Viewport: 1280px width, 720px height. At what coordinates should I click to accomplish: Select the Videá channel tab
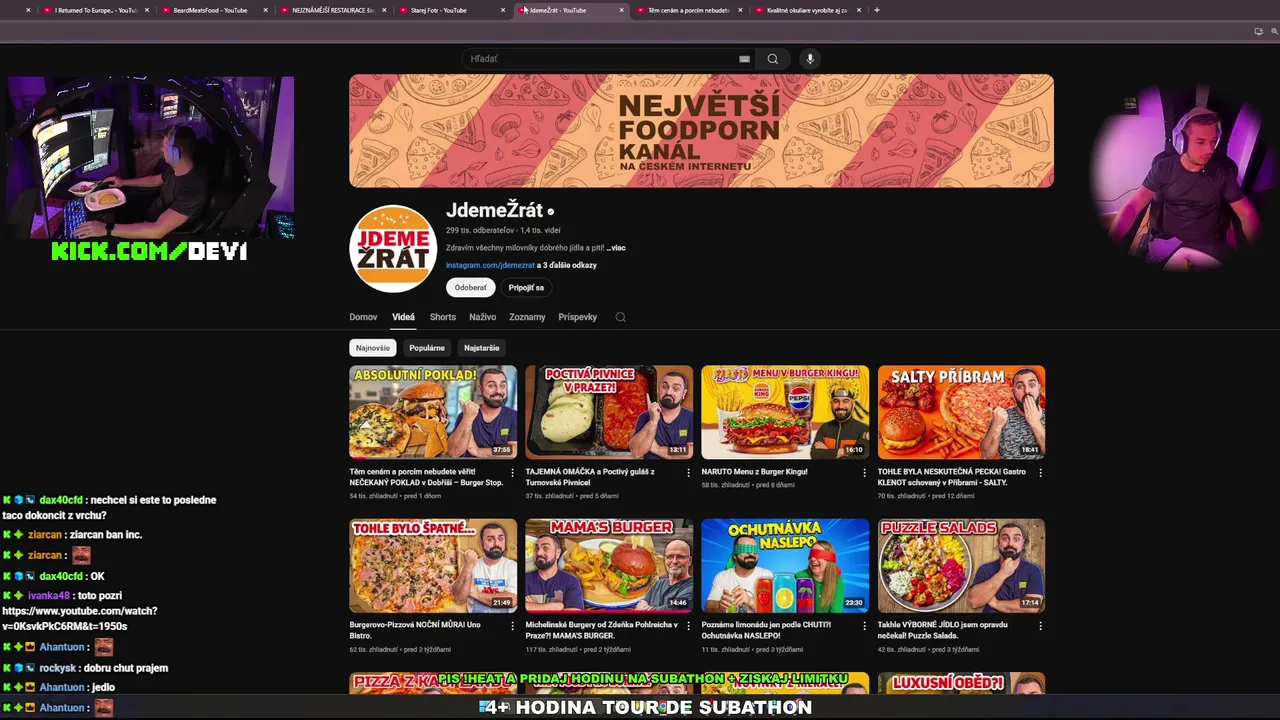[403, 317]
